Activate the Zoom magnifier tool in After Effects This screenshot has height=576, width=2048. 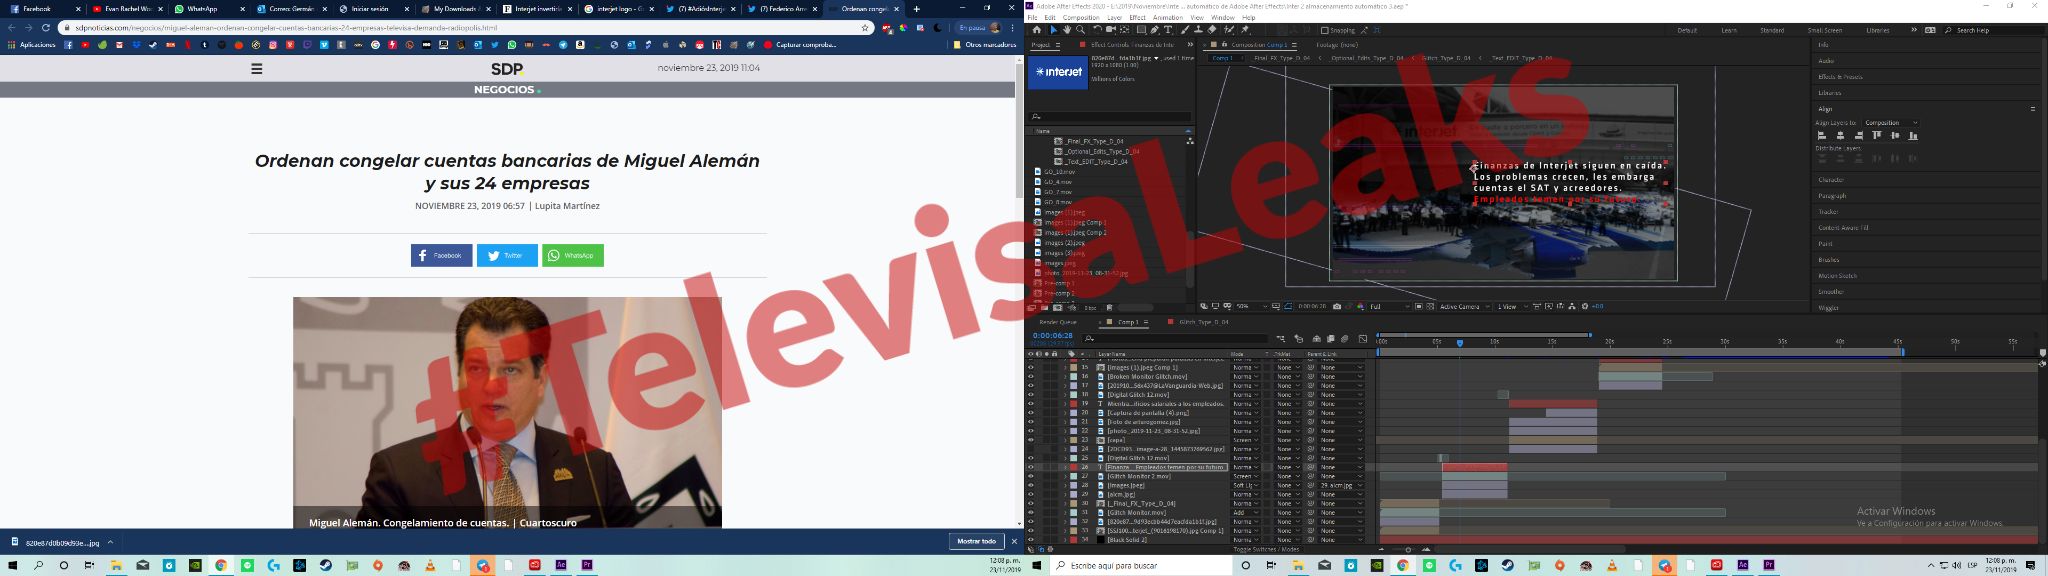click(x=1080, y=30)
